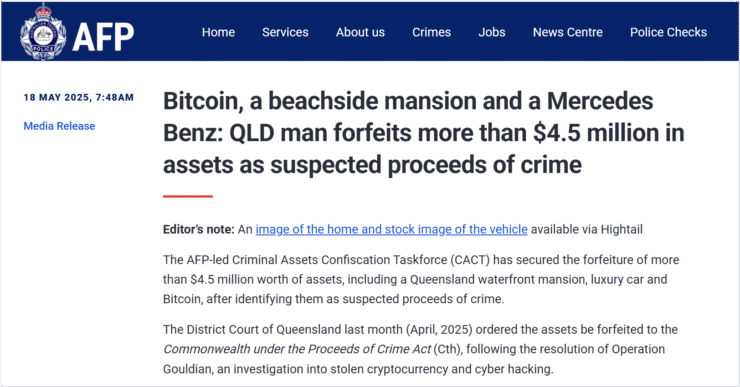This screenshot has width=740, height=387.
Task: Click the word Hightail in editor's note
Action: click(x=621, y=229)
